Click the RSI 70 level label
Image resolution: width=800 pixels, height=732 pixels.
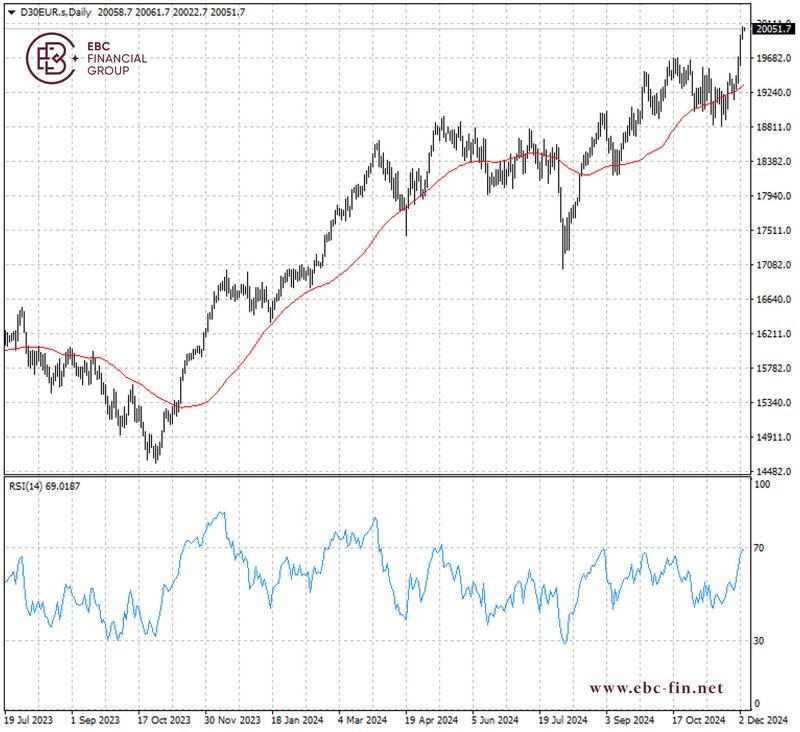[760, 548]
